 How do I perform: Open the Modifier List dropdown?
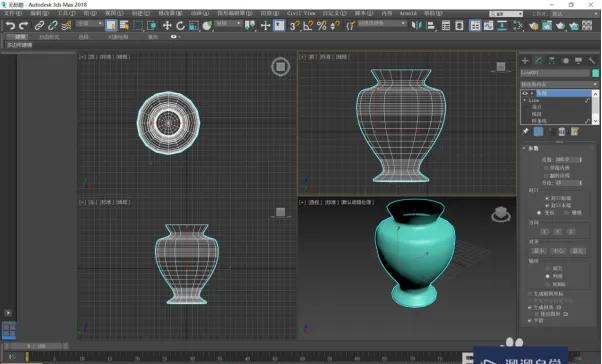pos(559,84)
